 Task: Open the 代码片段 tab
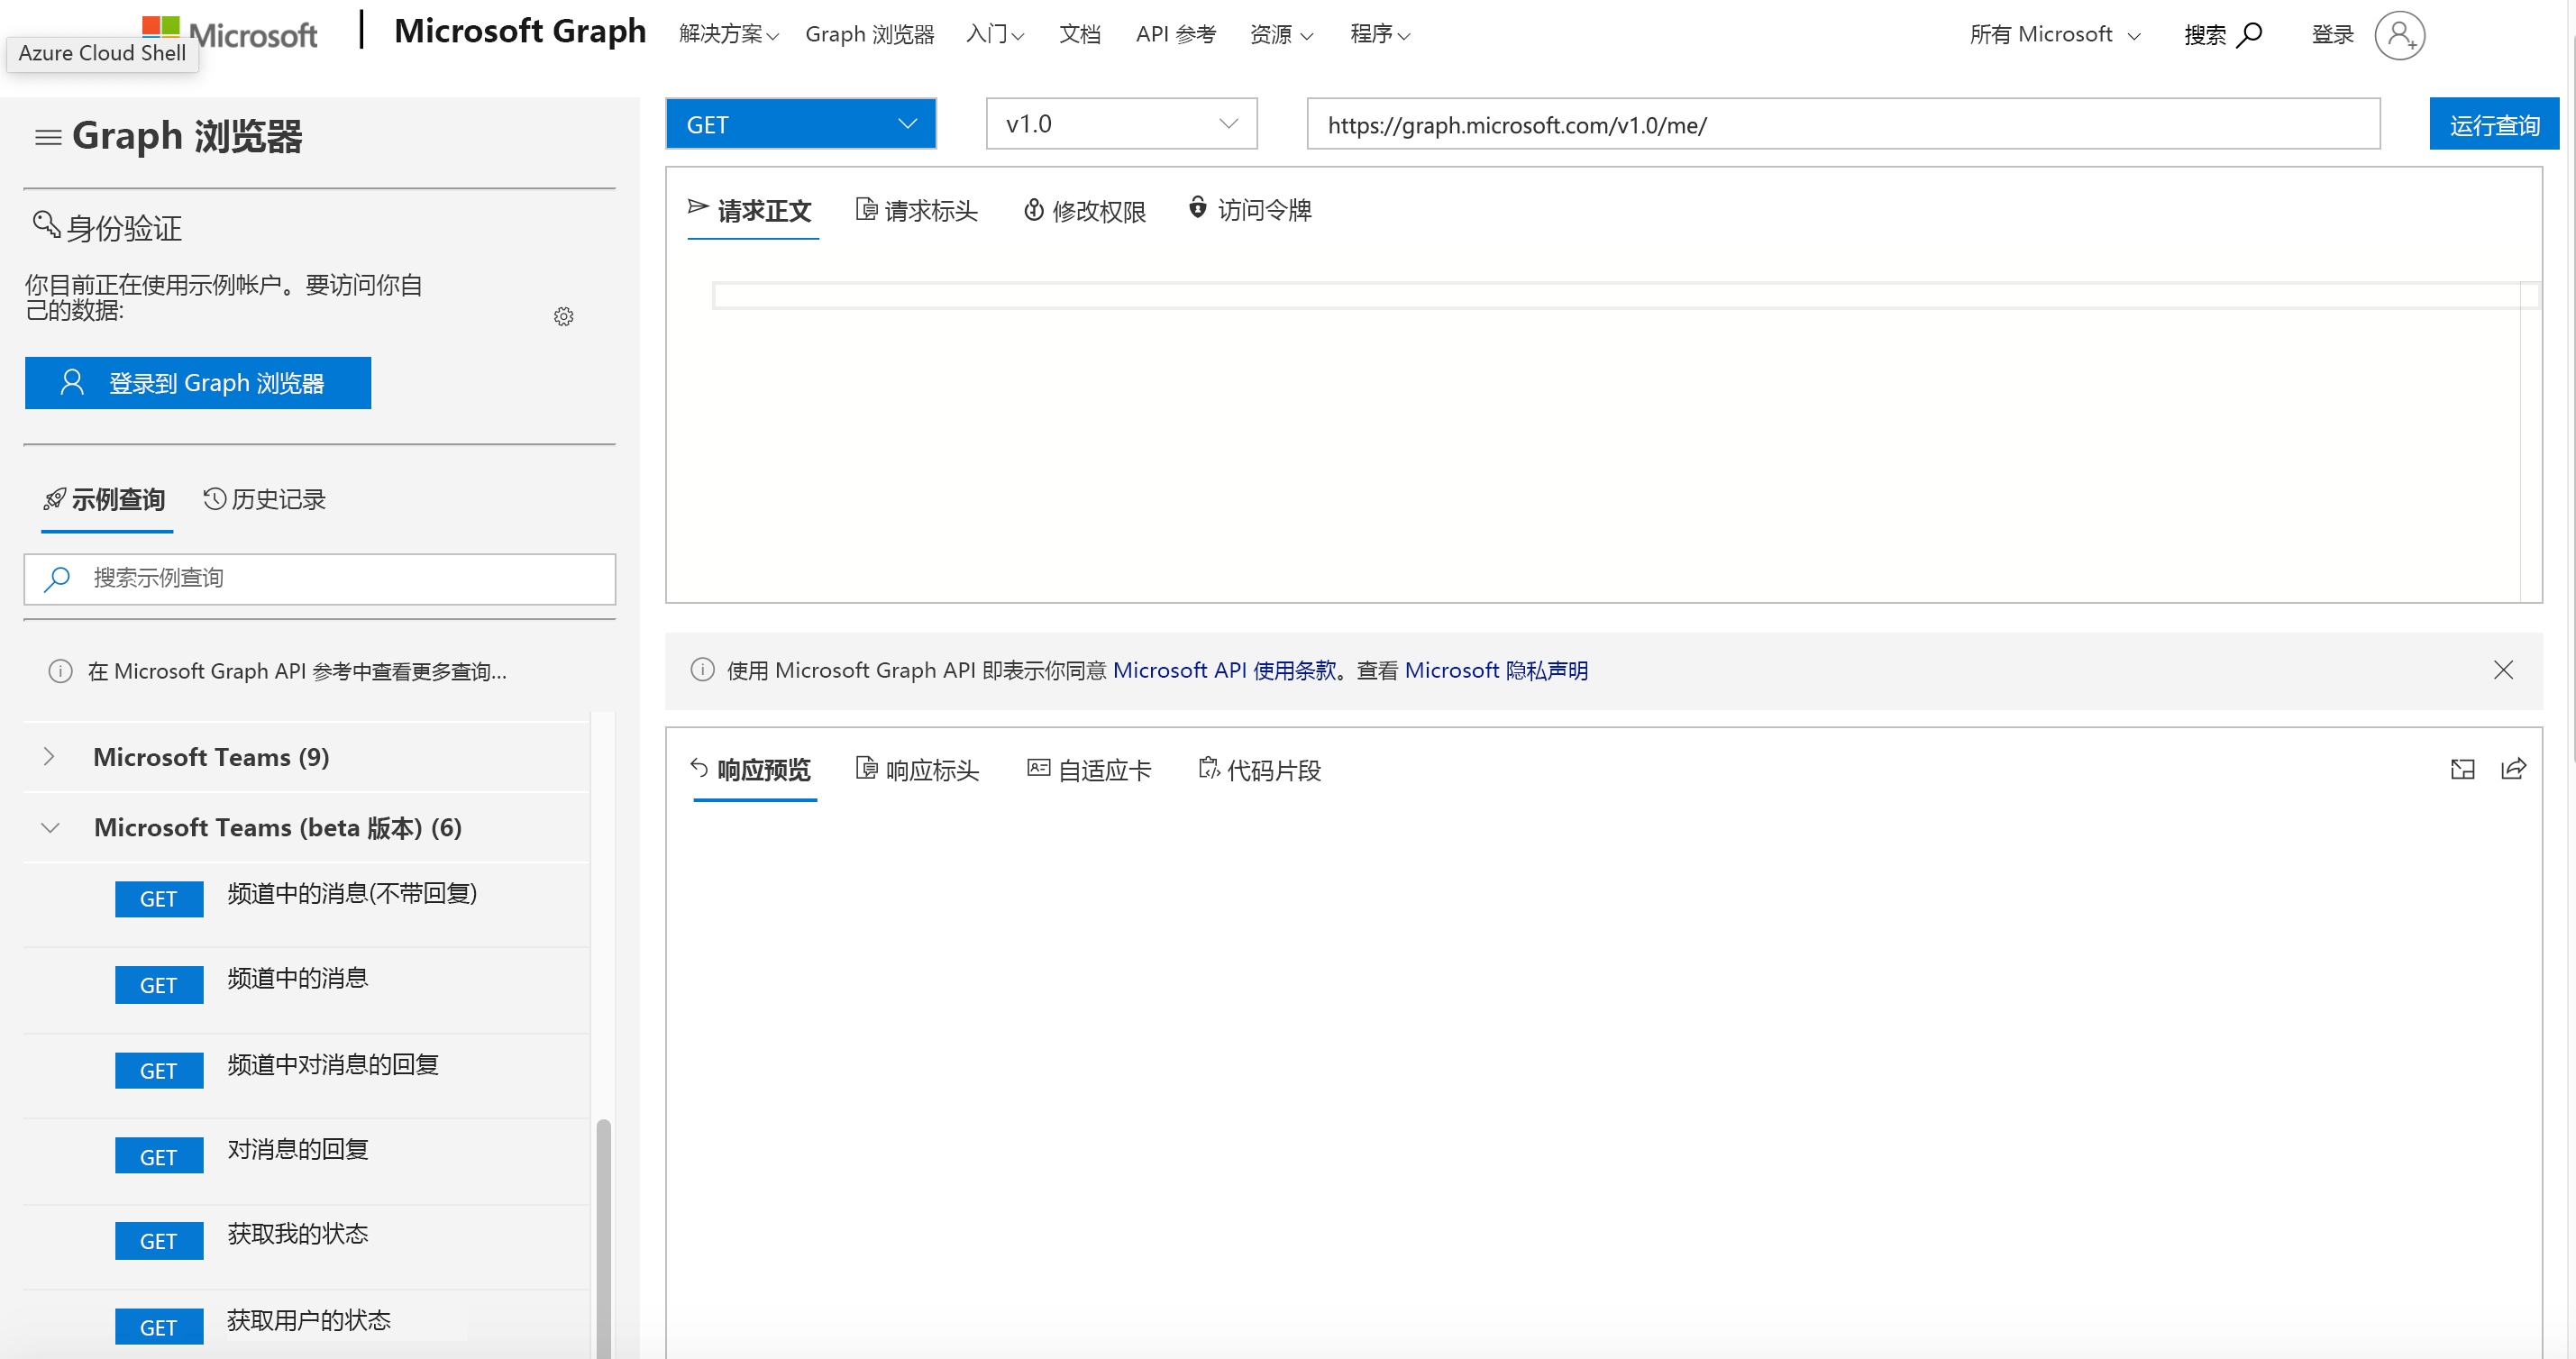point(1260,769)
